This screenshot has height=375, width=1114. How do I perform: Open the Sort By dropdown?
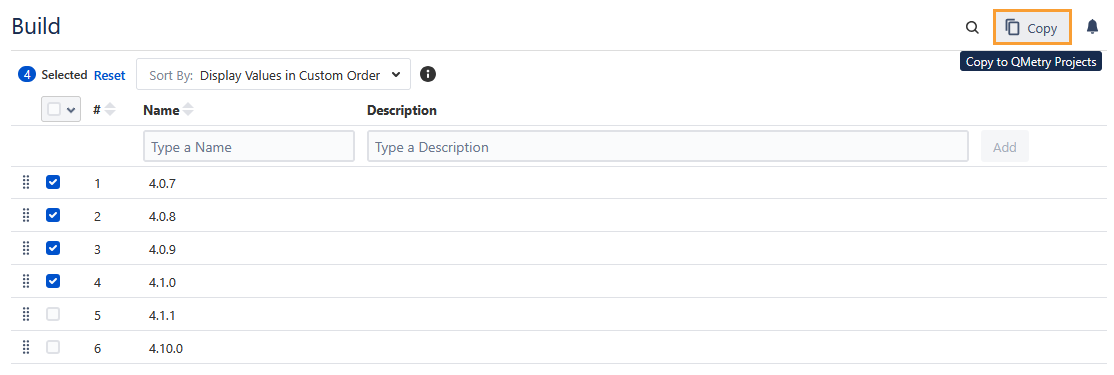[274, 75]
